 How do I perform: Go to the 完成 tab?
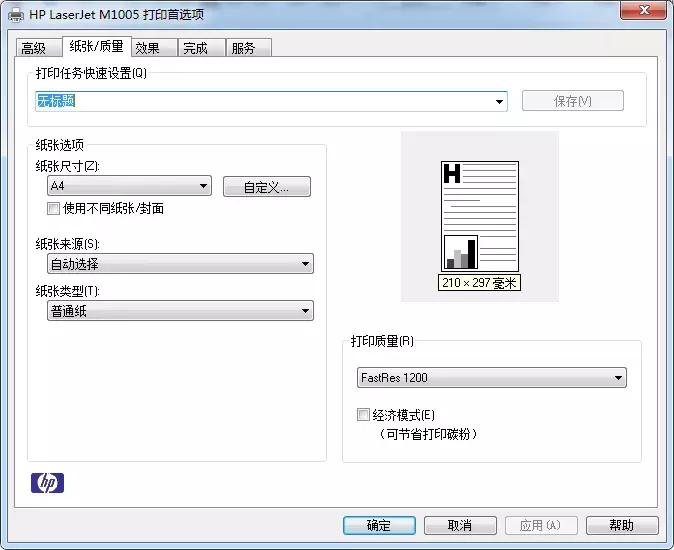point(202,48)
